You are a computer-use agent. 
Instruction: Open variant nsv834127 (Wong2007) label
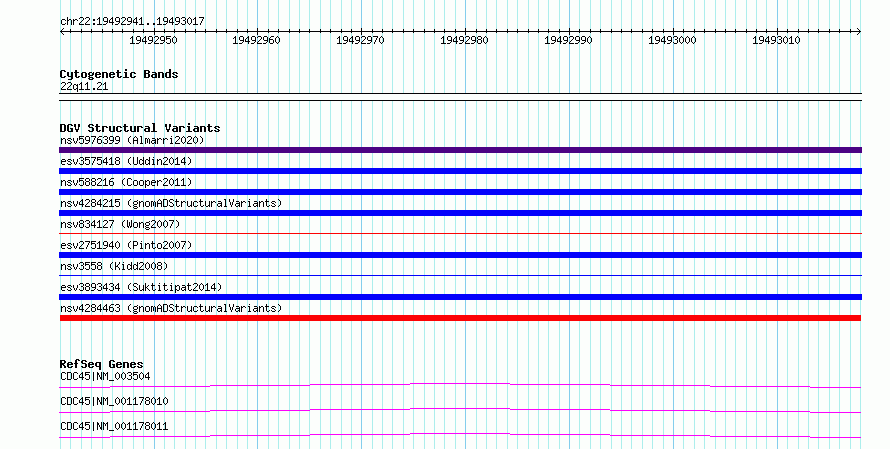[x=120, y=224]
